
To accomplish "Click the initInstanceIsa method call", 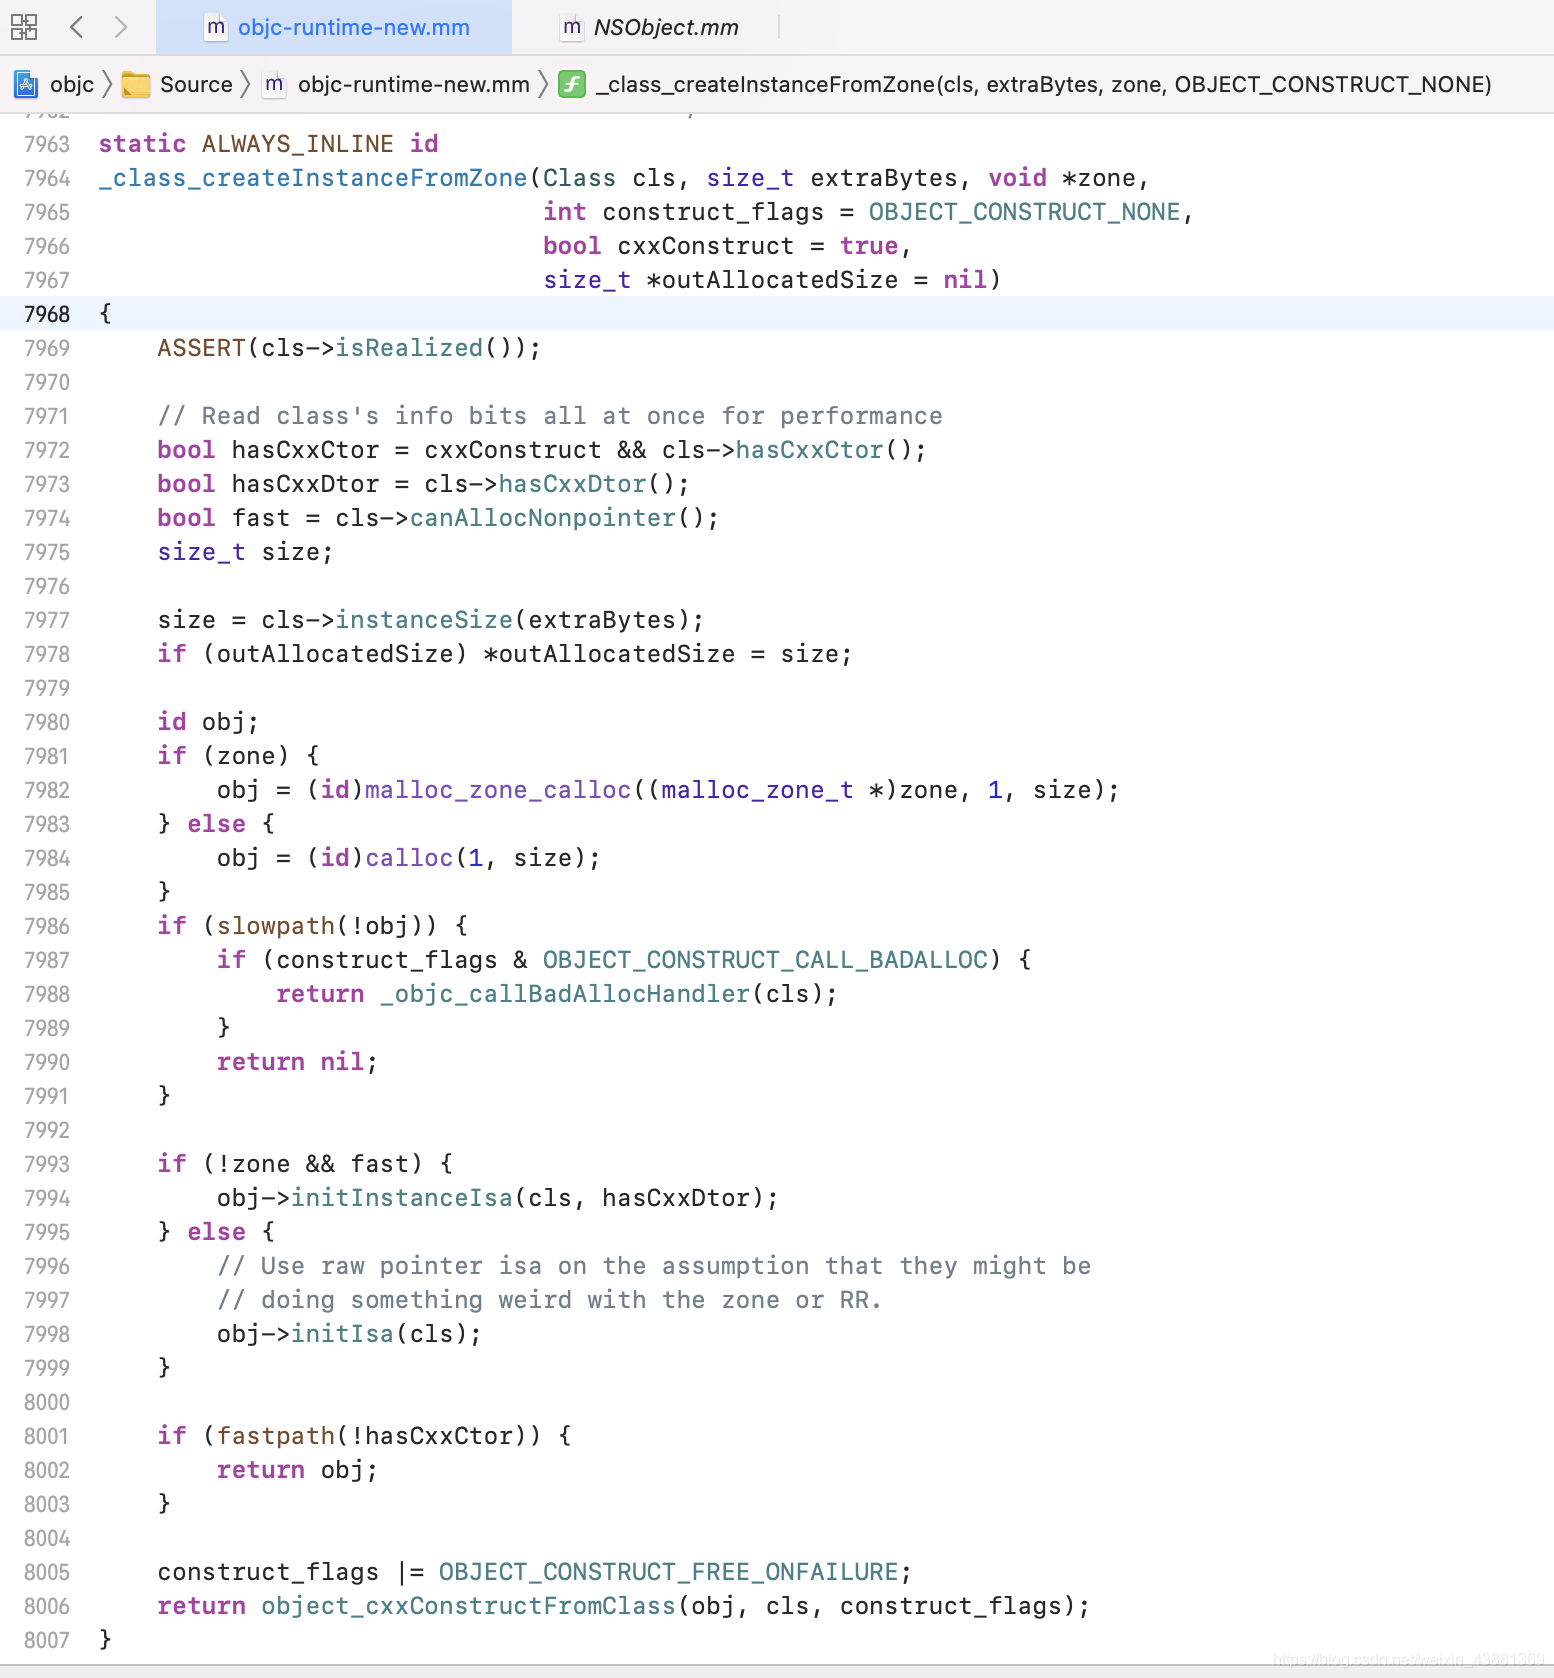I will pos(402,1198).
